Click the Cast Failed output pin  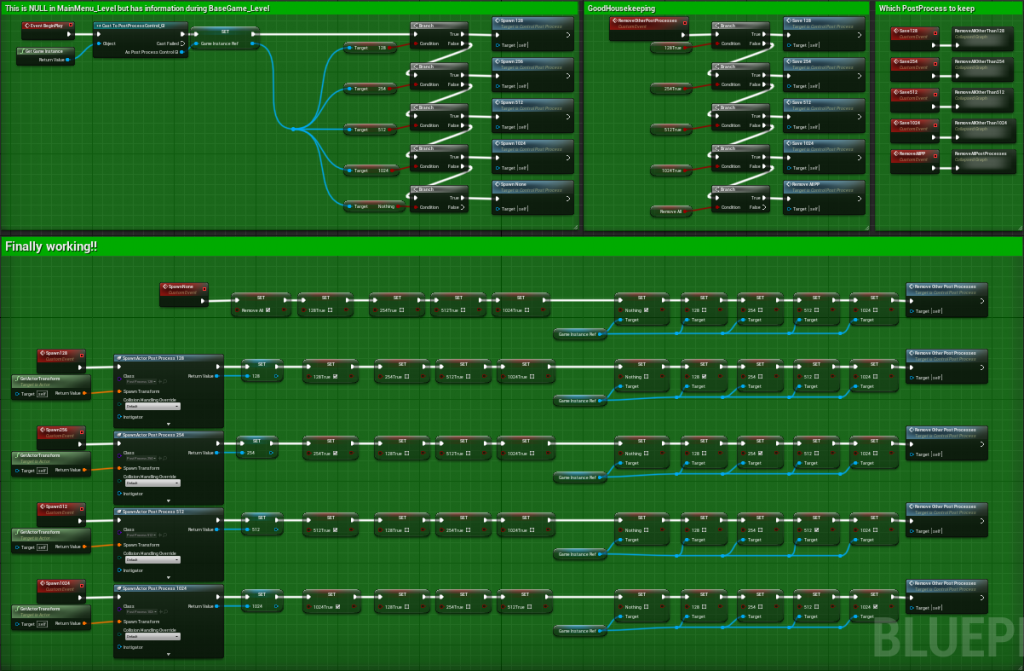182,44
